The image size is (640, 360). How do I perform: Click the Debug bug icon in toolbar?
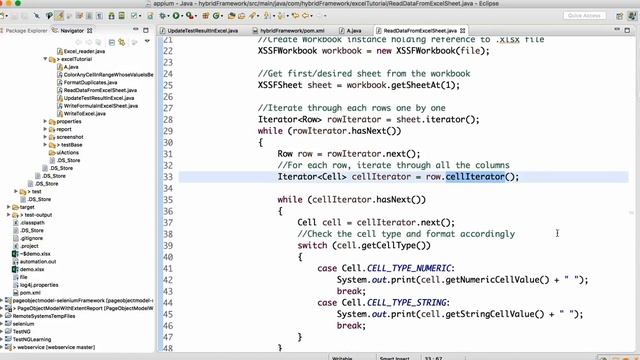162,16
